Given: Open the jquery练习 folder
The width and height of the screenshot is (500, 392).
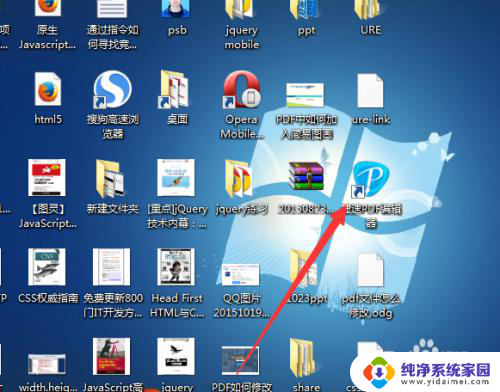Looking at the screenshot, I should pos(239,179).
